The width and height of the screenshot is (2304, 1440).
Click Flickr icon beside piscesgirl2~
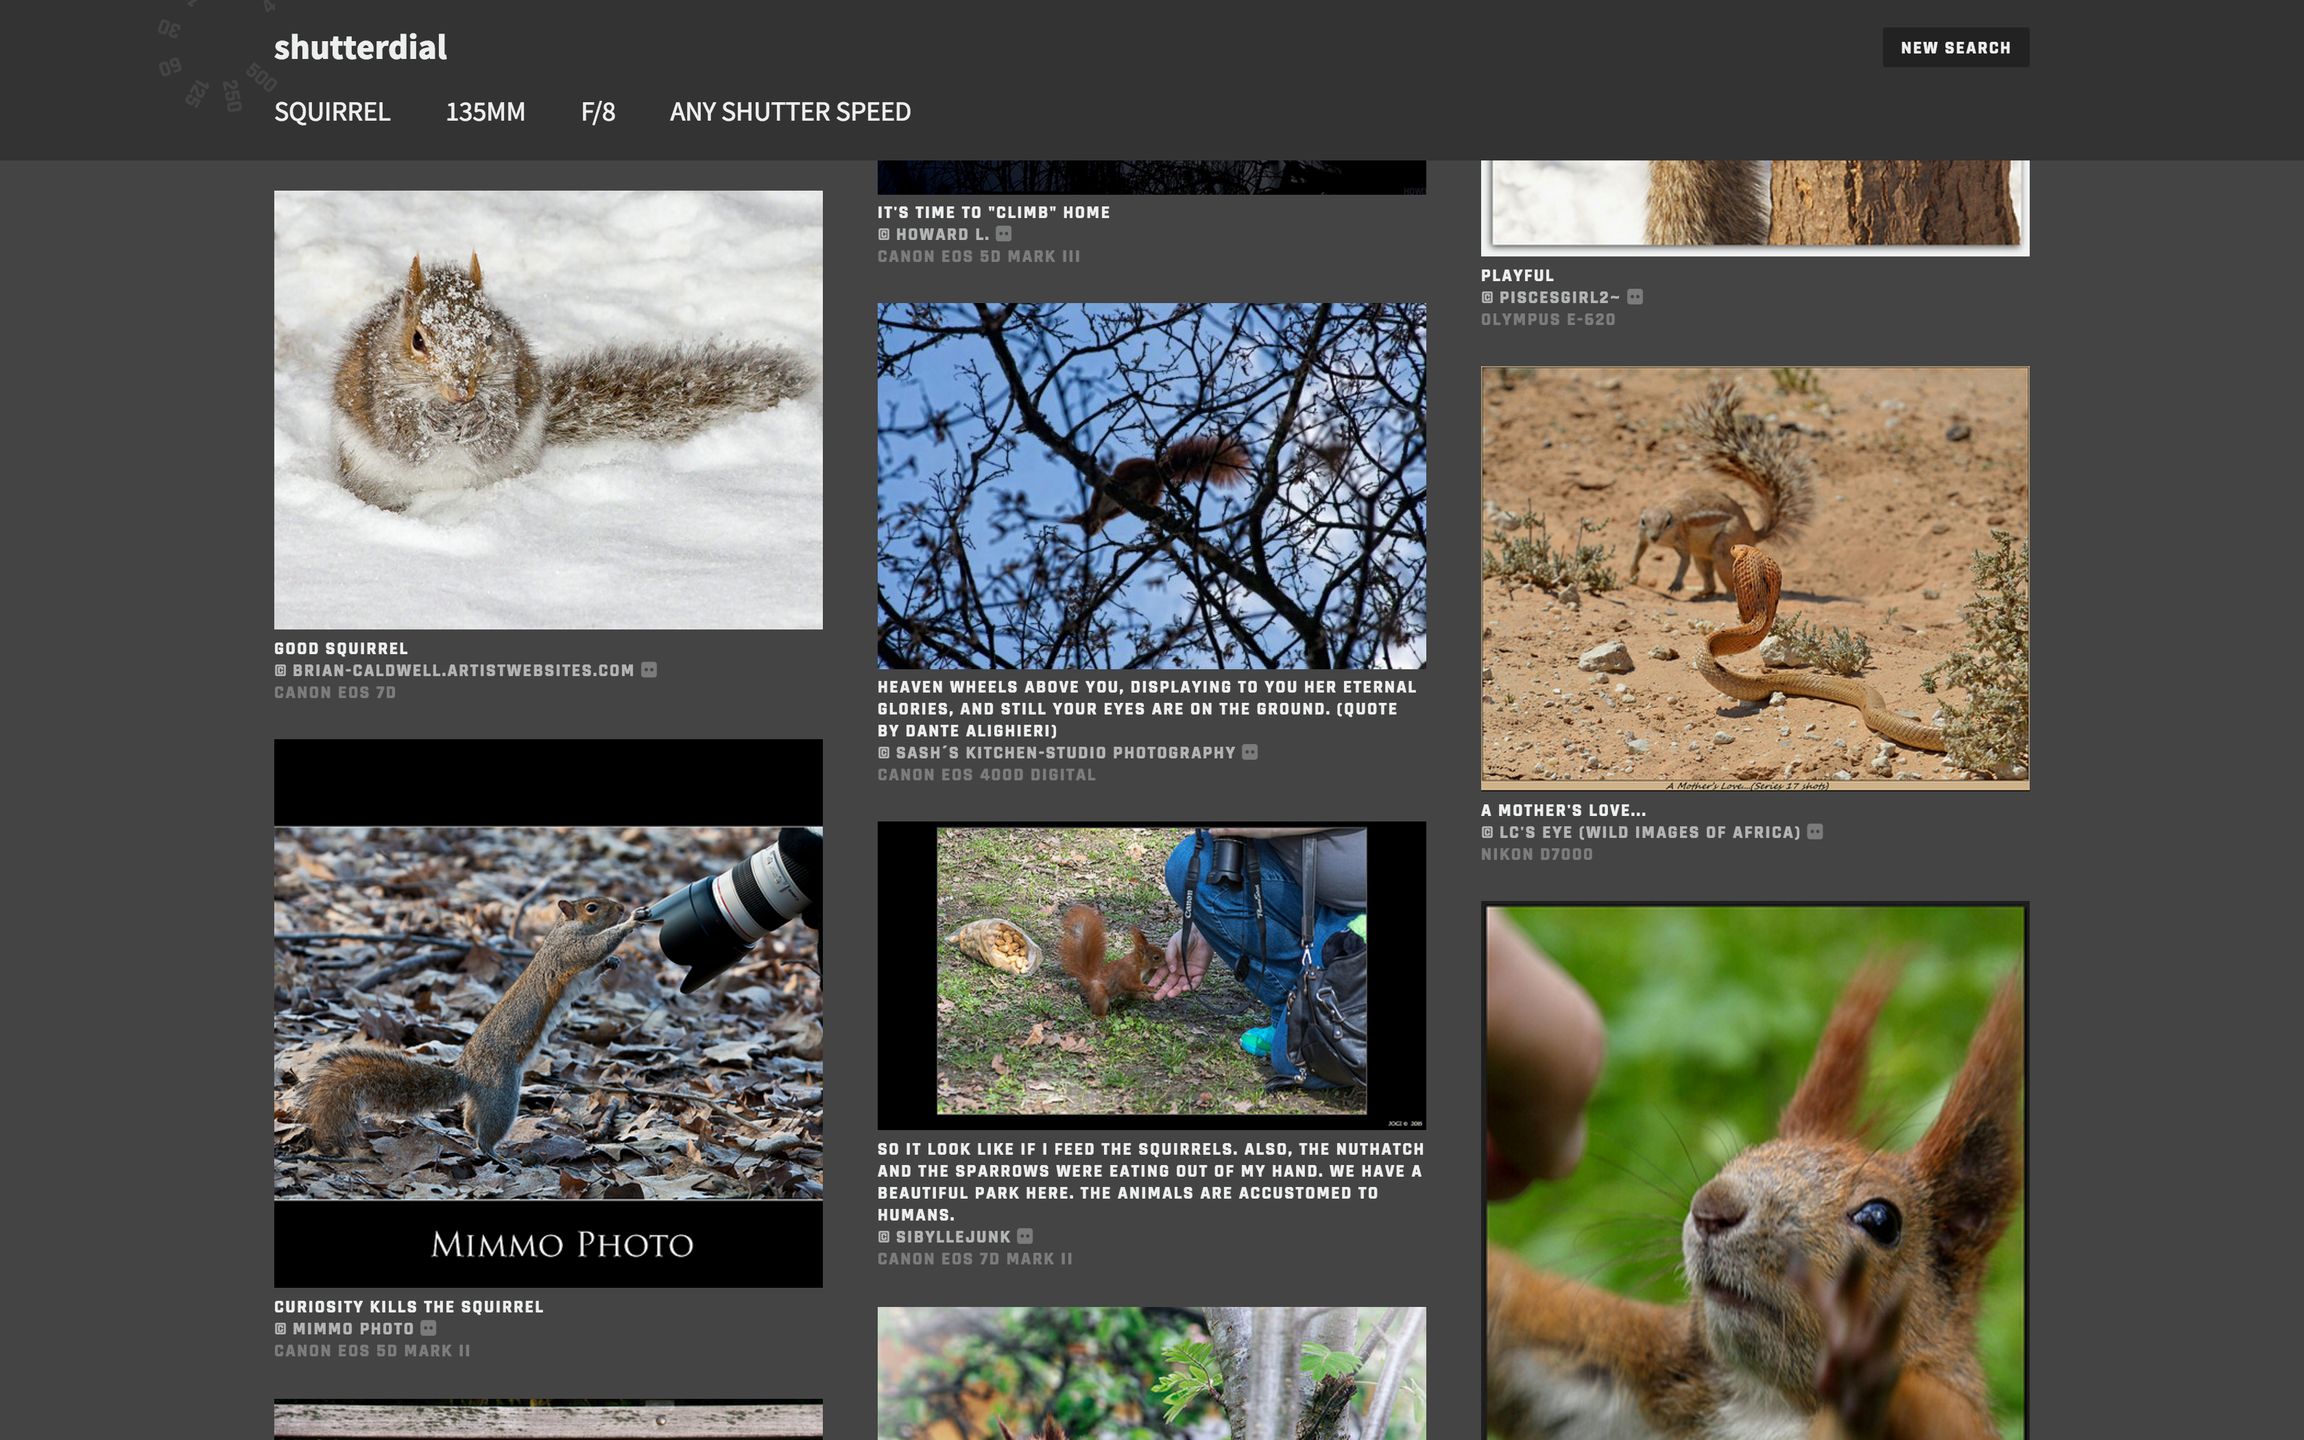[x=1634, y=297]
